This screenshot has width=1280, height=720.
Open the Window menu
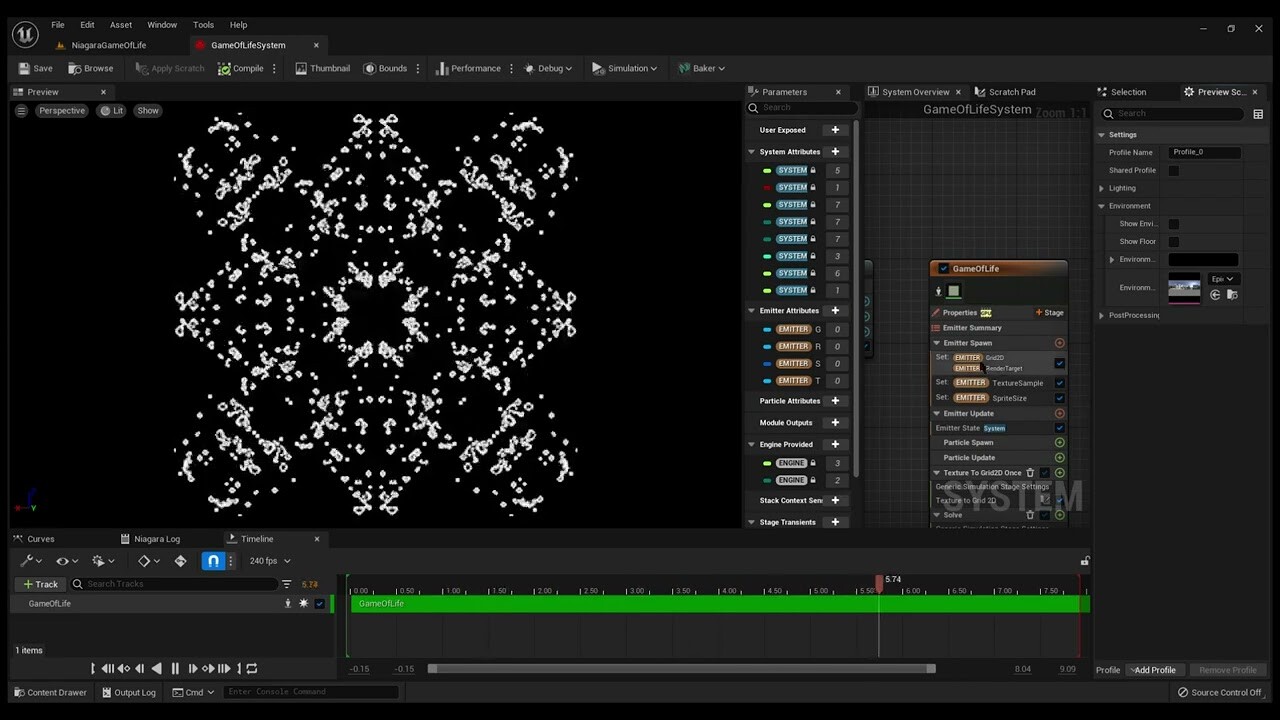click(162, 25)
